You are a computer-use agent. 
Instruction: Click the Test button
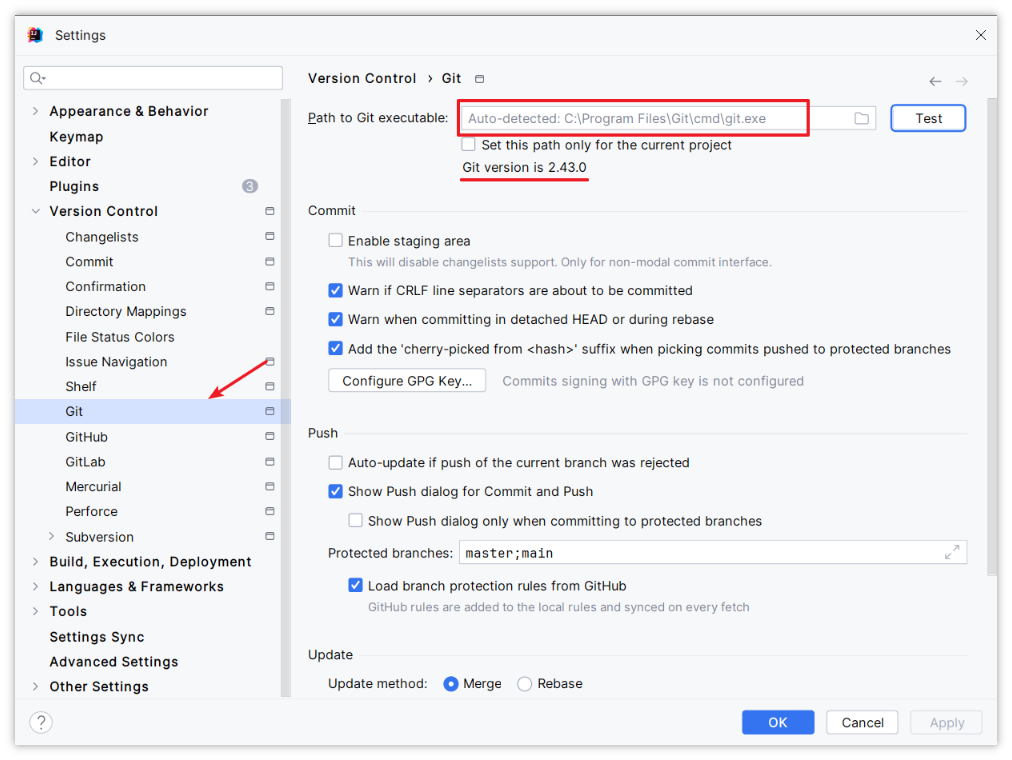[928, 118]
